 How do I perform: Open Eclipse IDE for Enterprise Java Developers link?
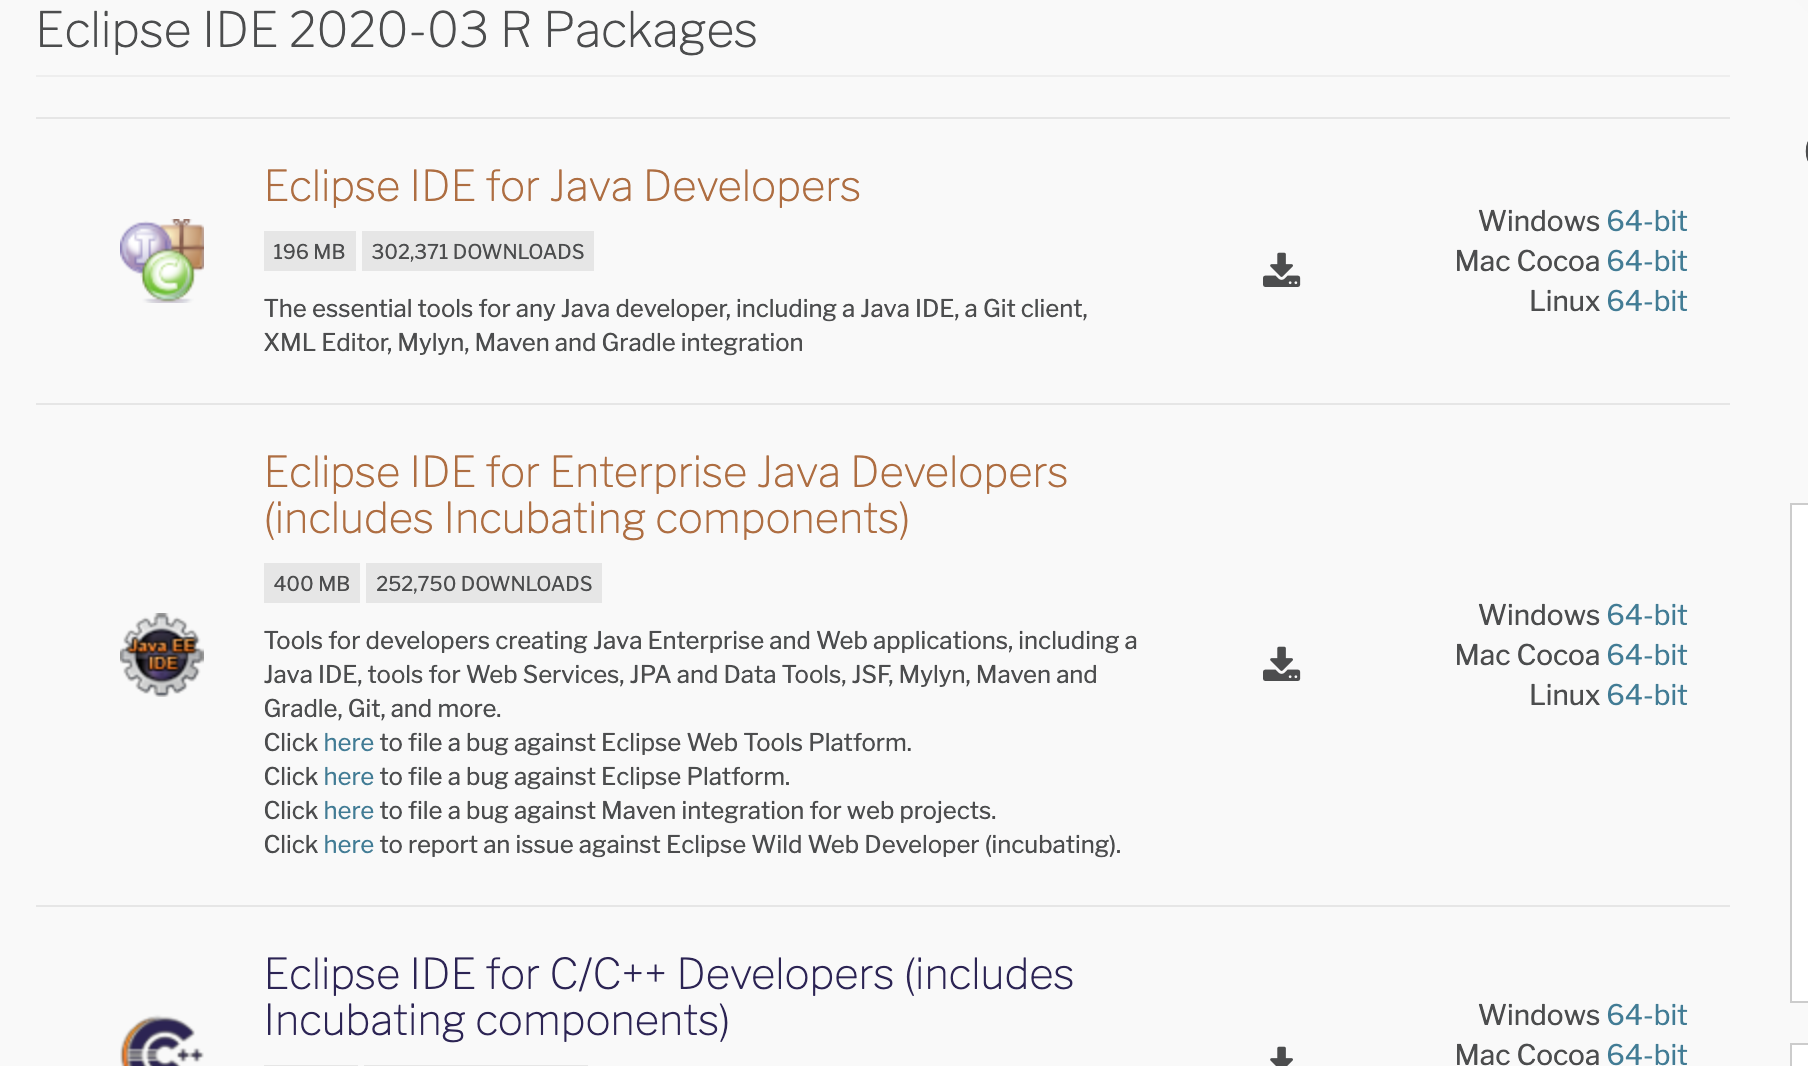coord(666,495)
